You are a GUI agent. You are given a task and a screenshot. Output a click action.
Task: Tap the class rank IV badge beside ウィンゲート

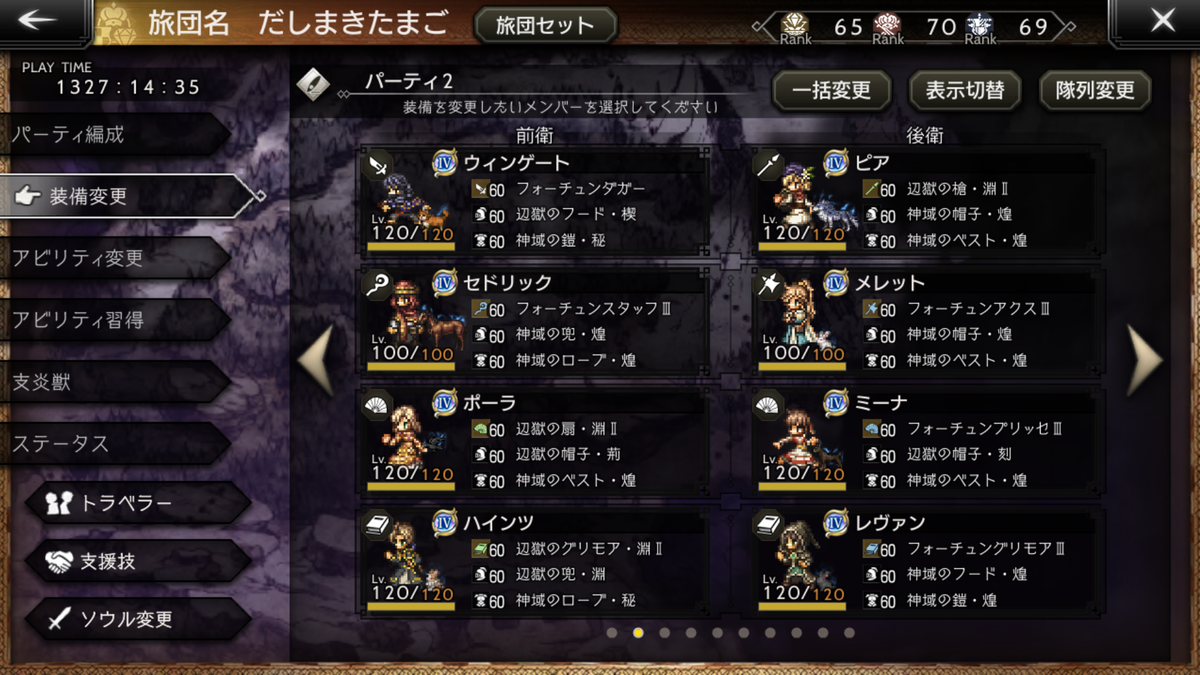445,162
